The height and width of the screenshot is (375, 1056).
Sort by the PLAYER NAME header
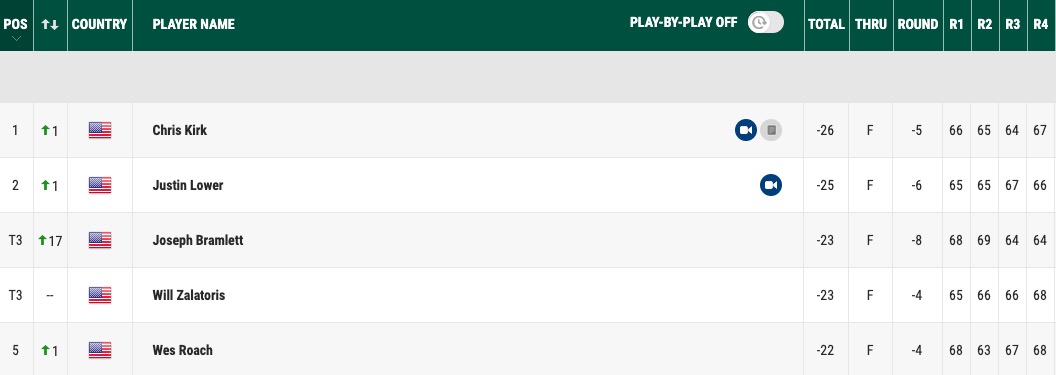193,24
